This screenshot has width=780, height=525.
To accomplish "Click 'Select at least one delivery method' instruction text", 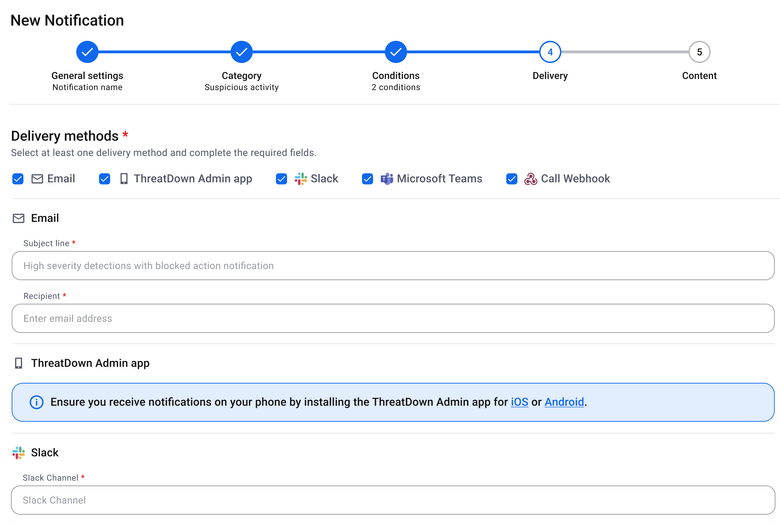I will (164, 153).
